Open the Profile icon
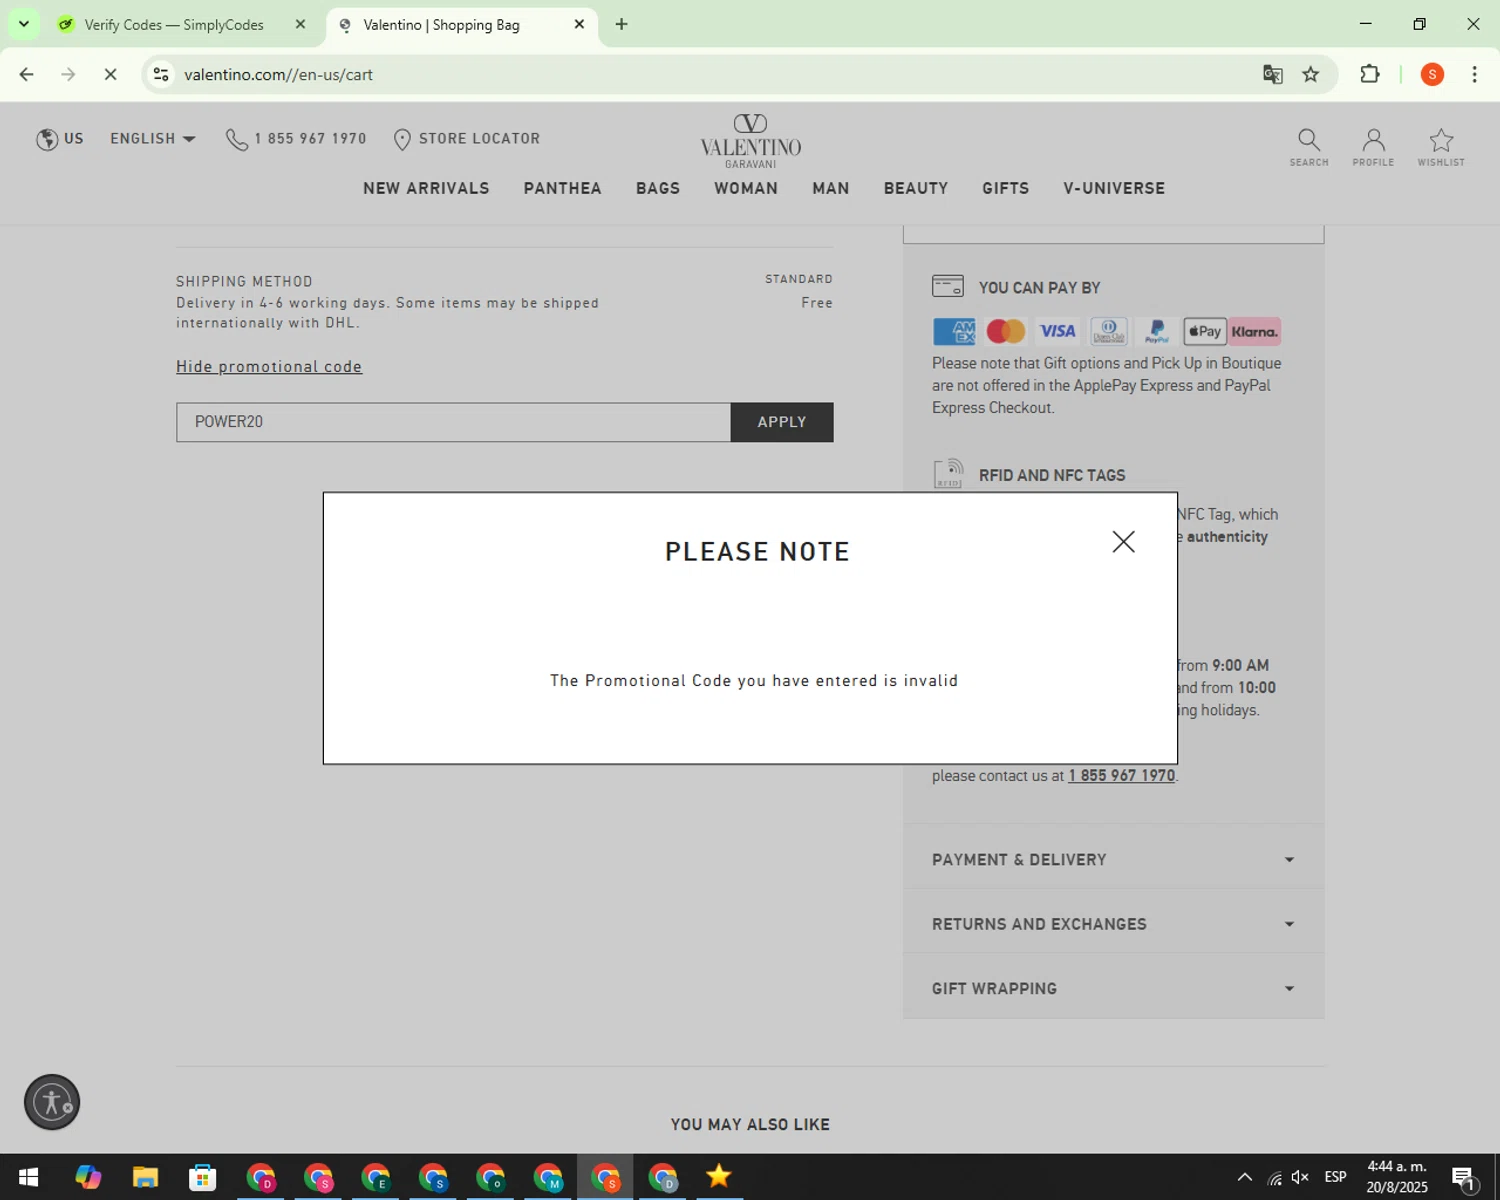 1373,146
